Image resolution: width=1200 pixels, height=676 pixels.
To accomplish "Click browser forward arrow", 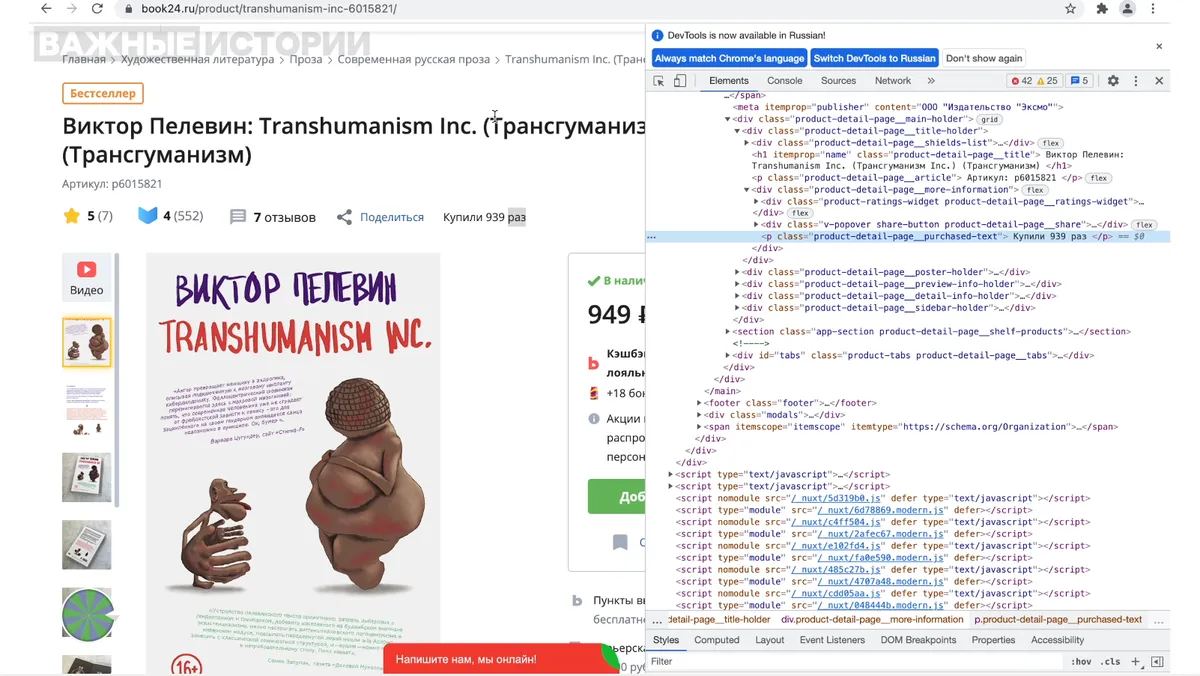I will 72,9.
